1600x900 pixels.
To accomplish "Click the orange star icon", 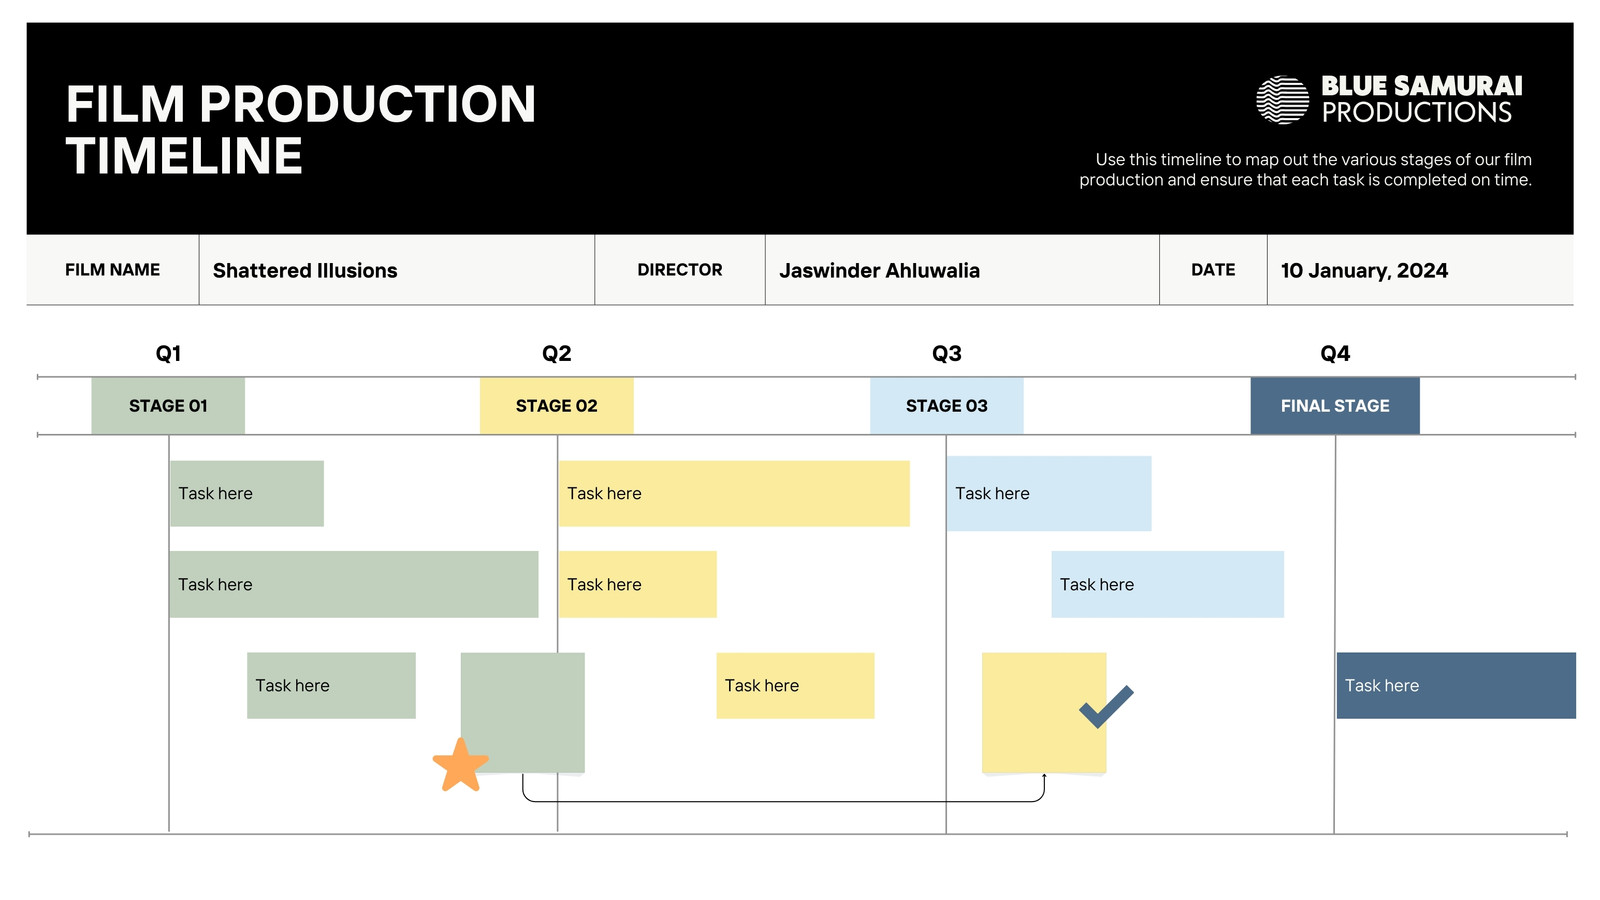I will click(460, 765).
